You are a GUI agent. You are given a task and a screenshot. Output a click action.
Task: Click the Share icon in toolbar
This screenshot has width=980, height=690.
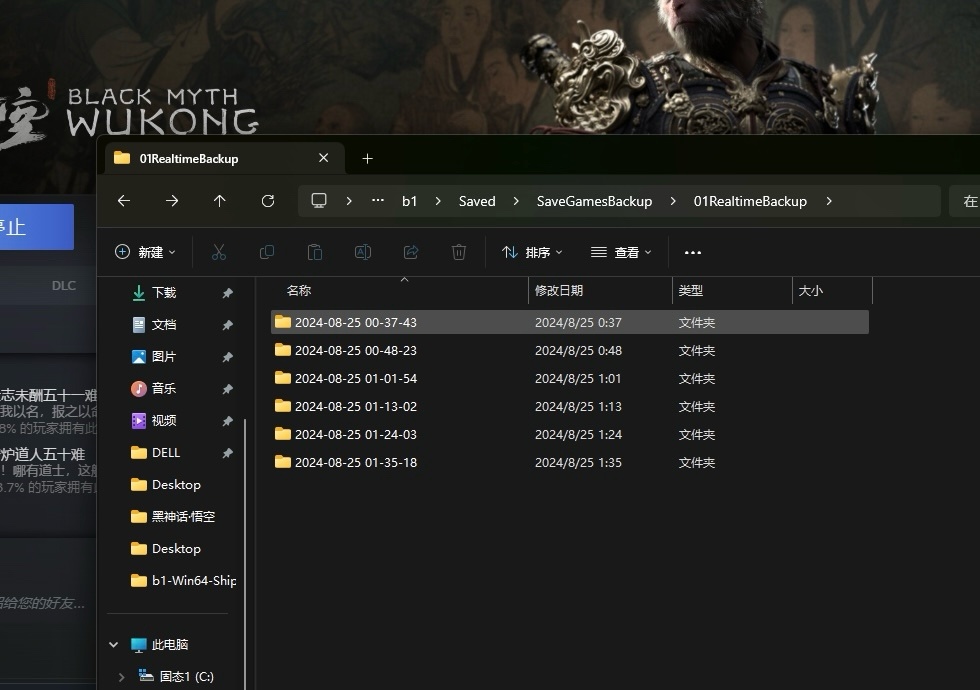411,252
